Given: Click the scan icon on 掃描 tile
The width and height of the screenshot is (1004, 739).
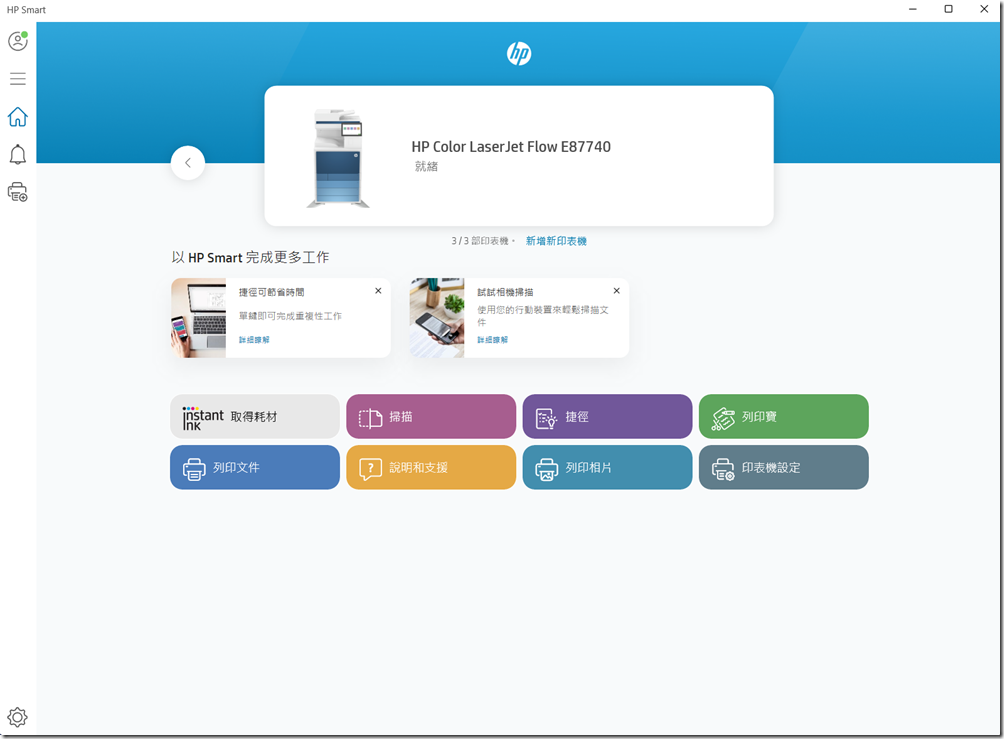Looking at the screenshot, I should pyautogui.click(x=370, y=418).
